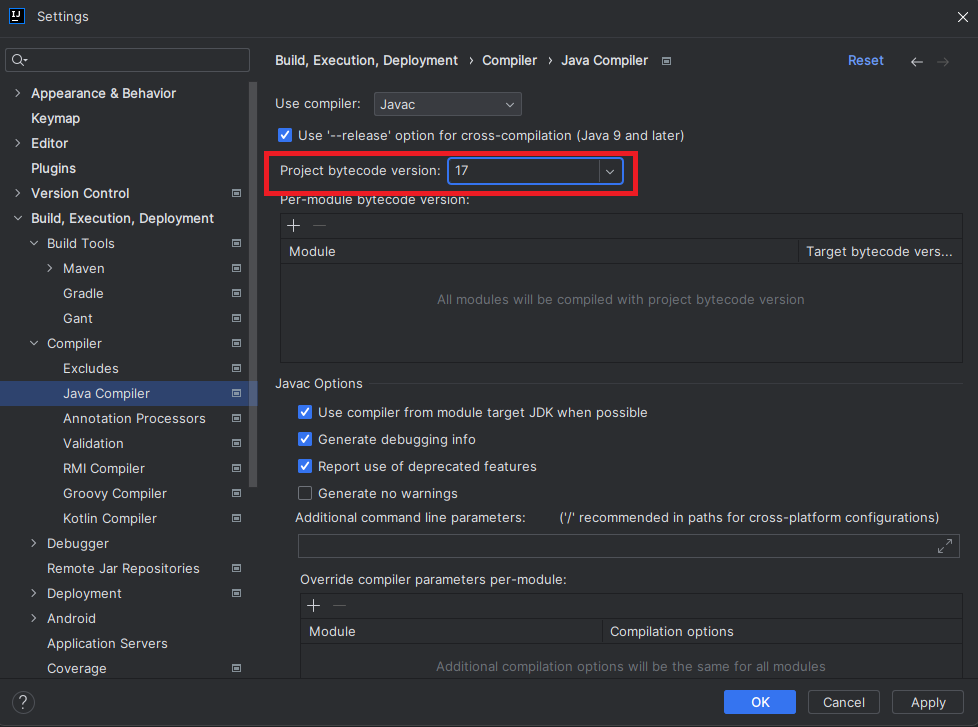Toggle Use compiler from module target JDK
Screen dimensions: 978x727
pyautogui.click(x=305, y=412)
